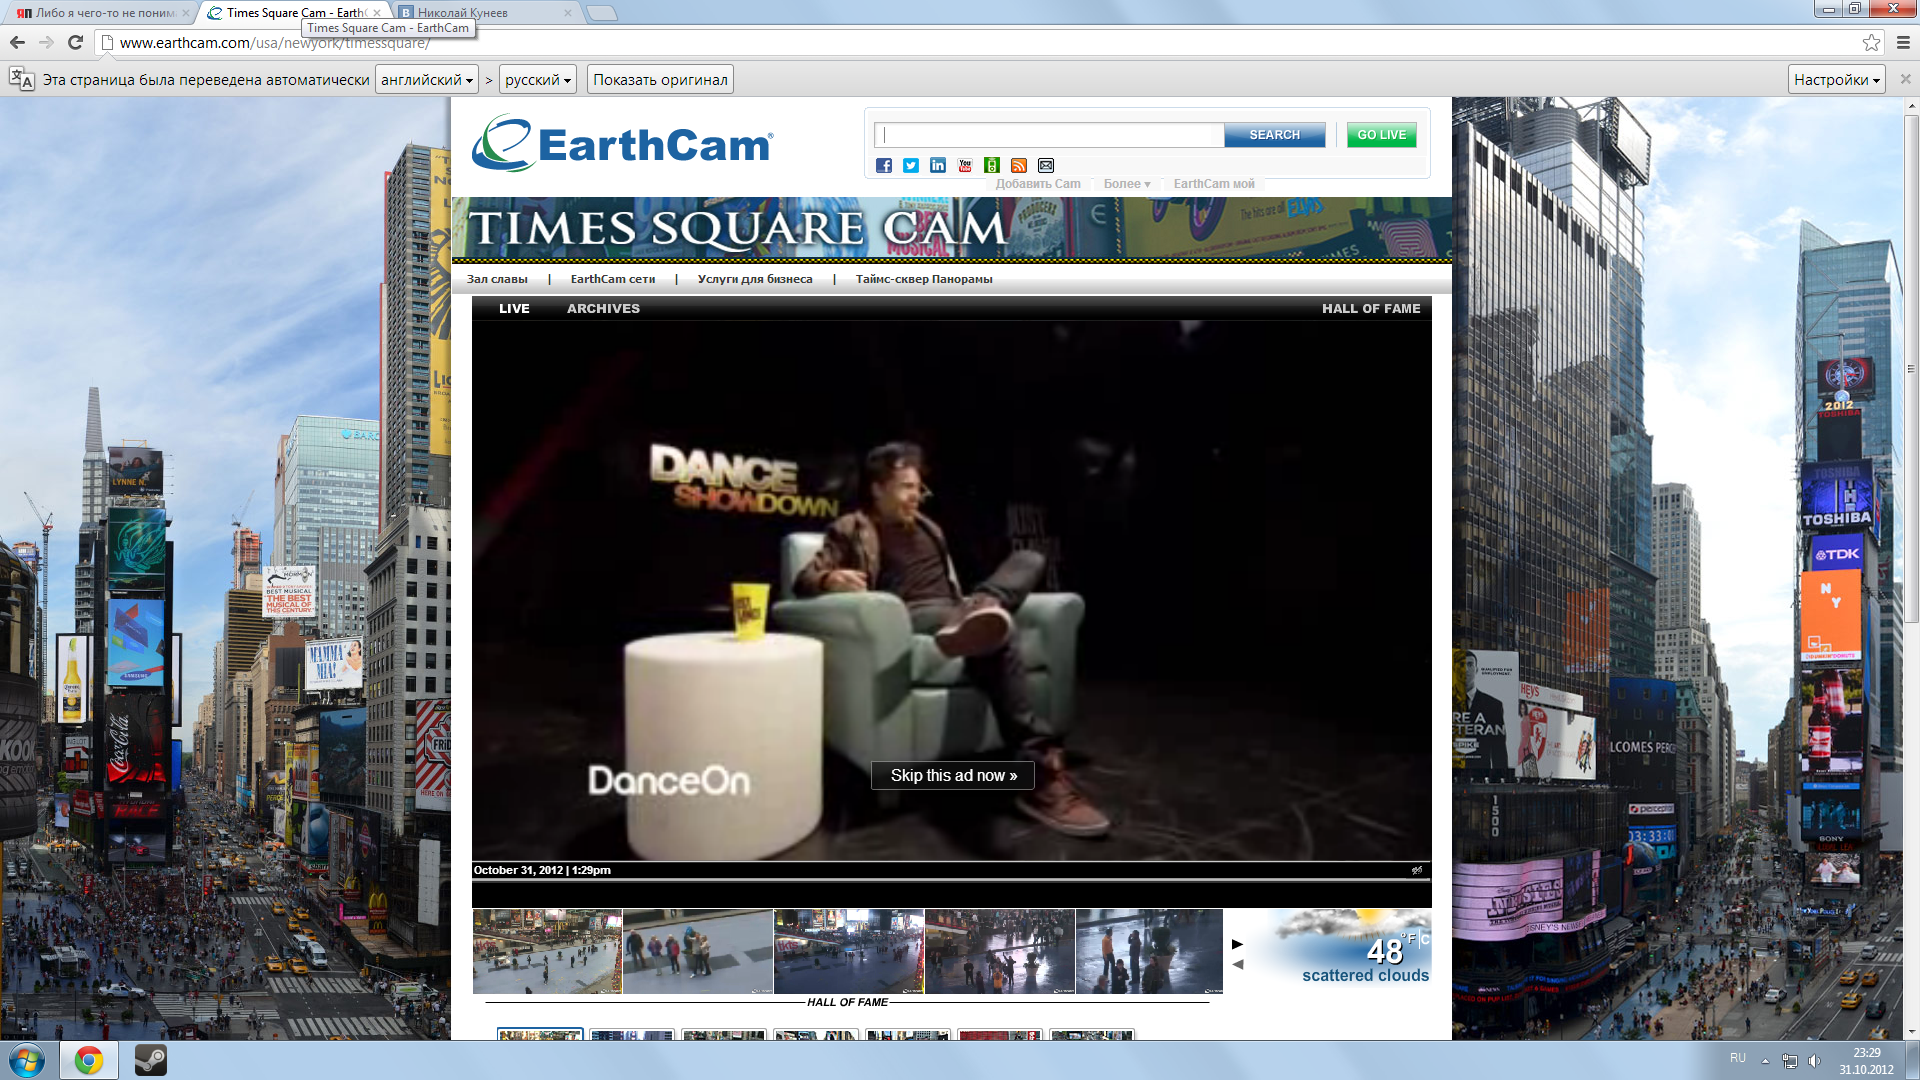This screenshot has width=1920, height=1080.
Task: Click "Skip this ad now" button
Action: (x=953, y=776)
